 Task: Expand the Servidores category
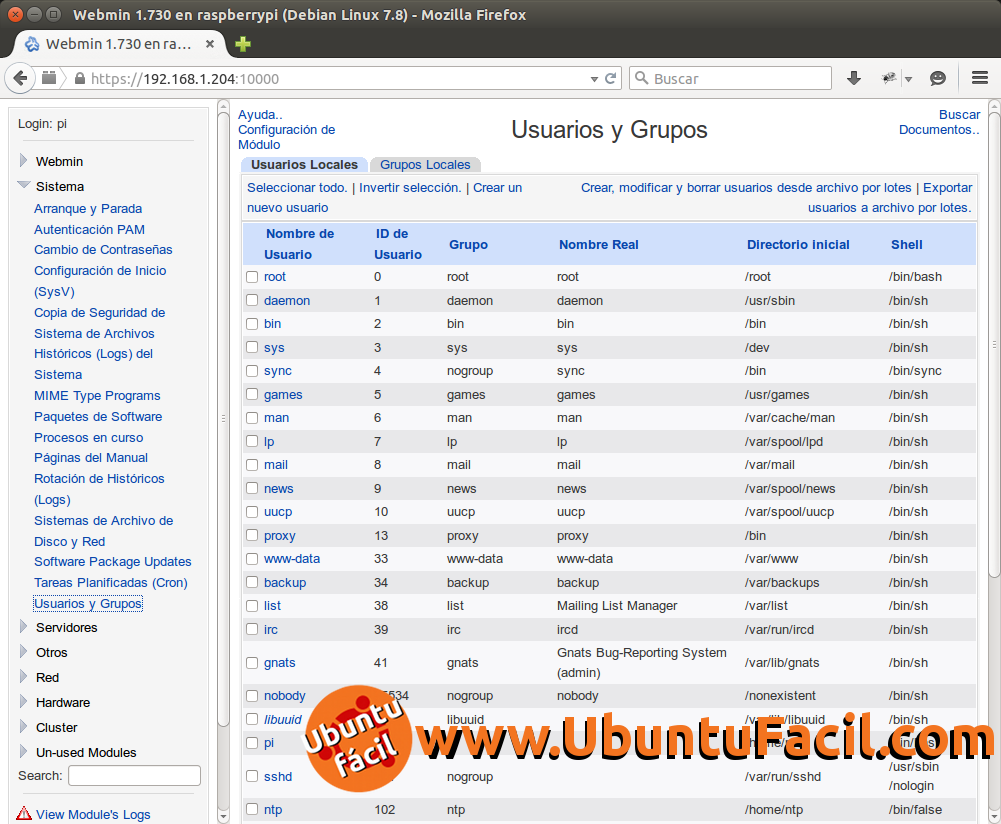pos(24,627)
